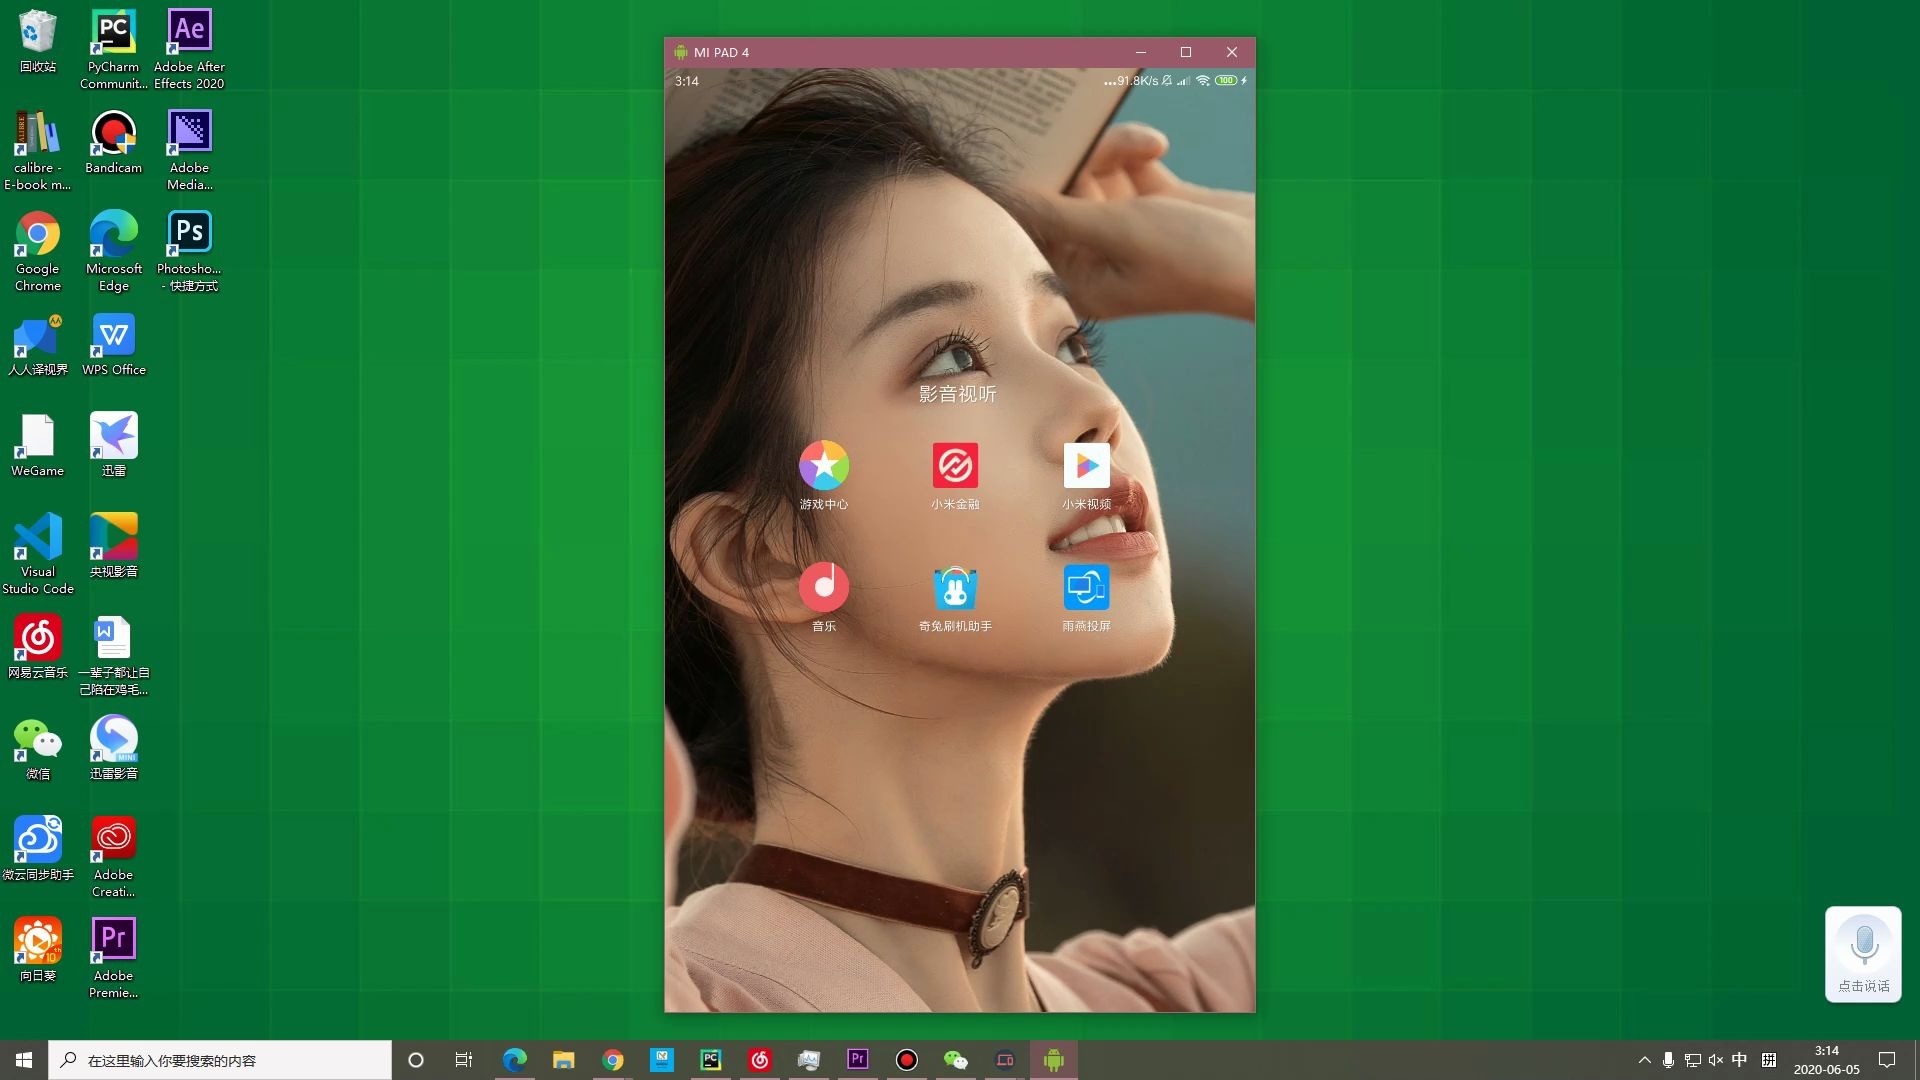Open the Windows Start menu
Viewport: 1920px width, 1080px height.
(x=24, y=1060)
